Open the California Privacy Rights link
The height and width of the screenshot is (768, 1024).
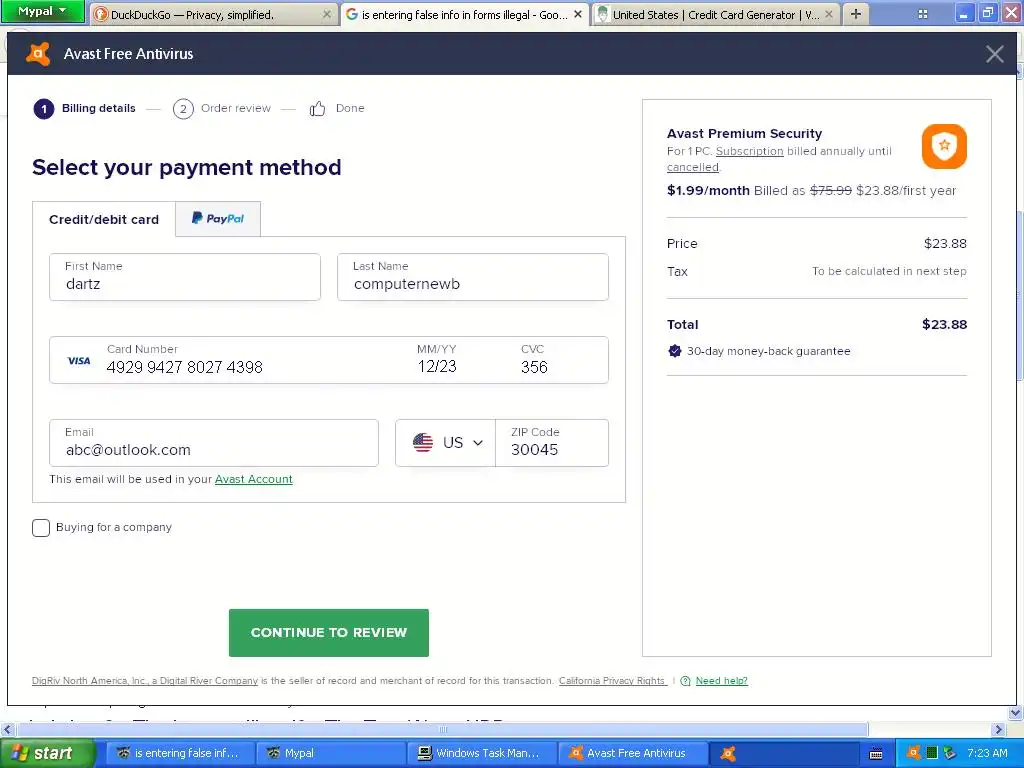[x=612, y=680]
